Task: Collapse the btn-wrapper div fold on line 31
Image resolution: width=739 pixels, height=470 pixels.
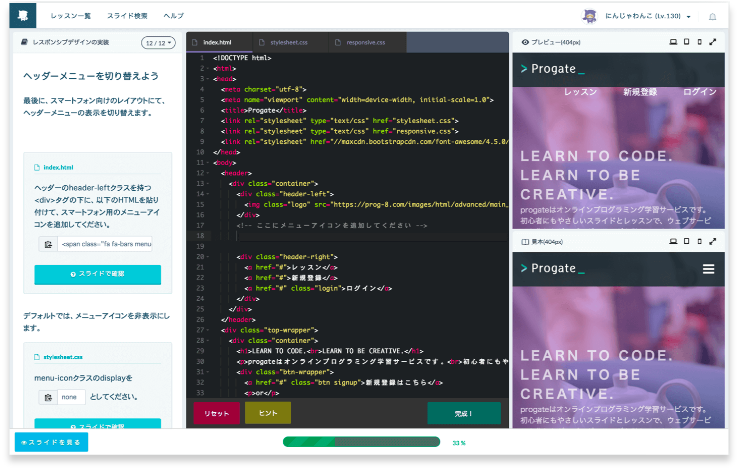Action: (208, 372)
